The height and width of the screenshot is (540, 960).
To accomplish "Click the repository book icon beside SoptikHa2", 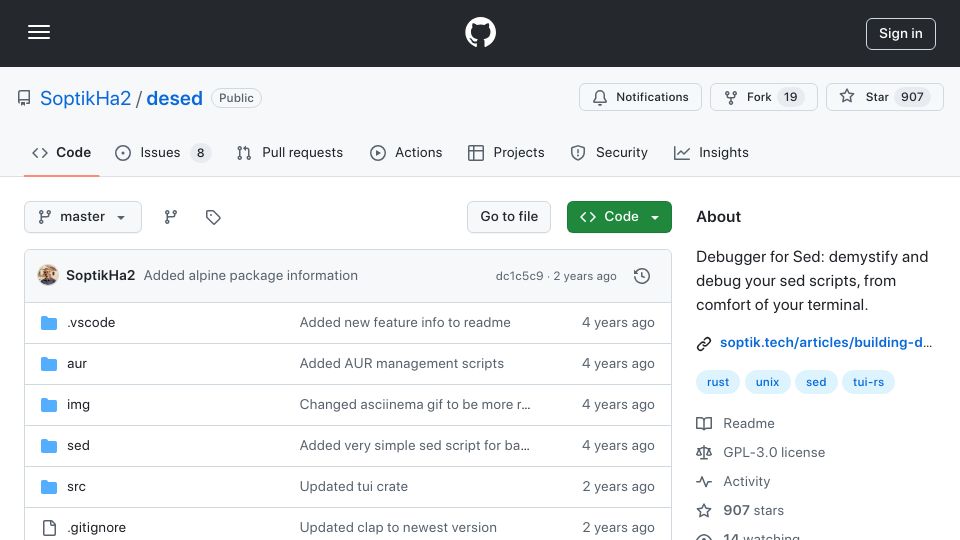I will coord(24,98).
